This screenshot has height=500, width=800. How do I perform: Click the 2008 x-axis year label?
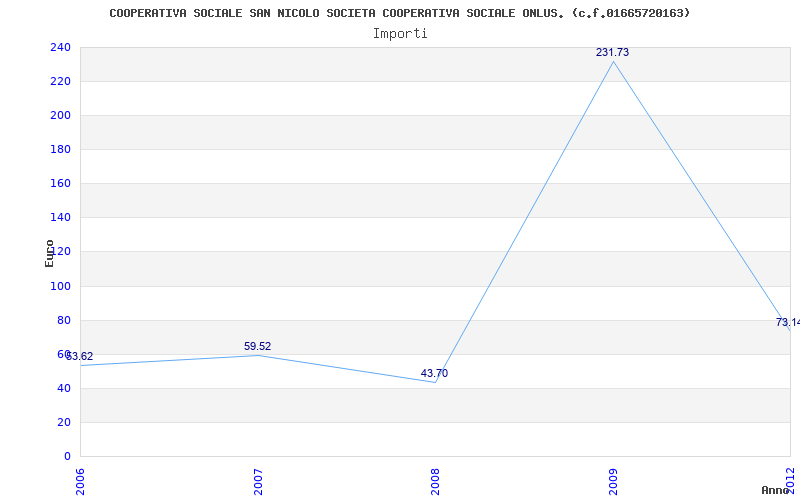click(x=435, y=481)
